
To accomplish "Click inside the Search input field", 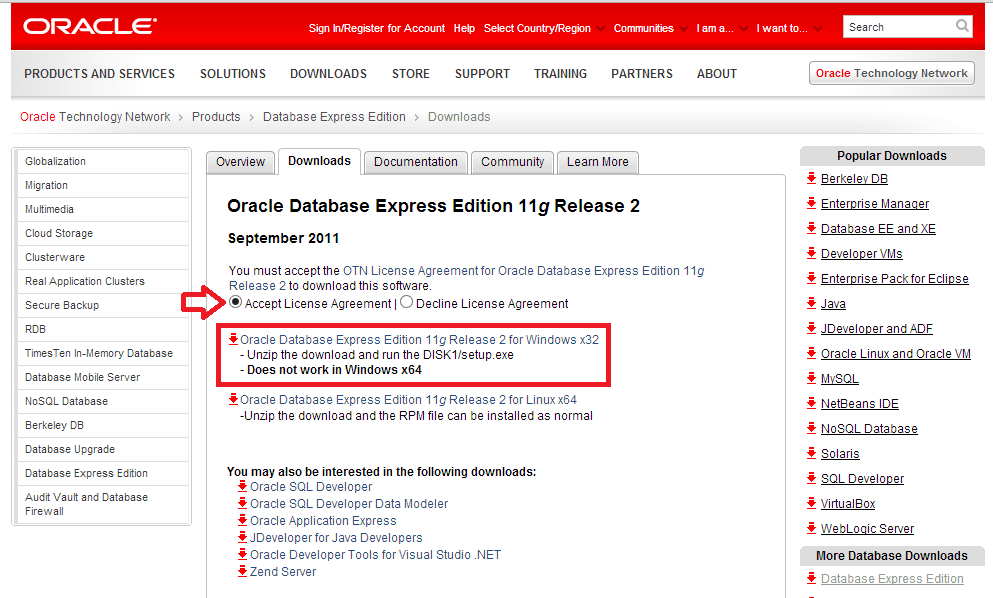I will 900,26.
